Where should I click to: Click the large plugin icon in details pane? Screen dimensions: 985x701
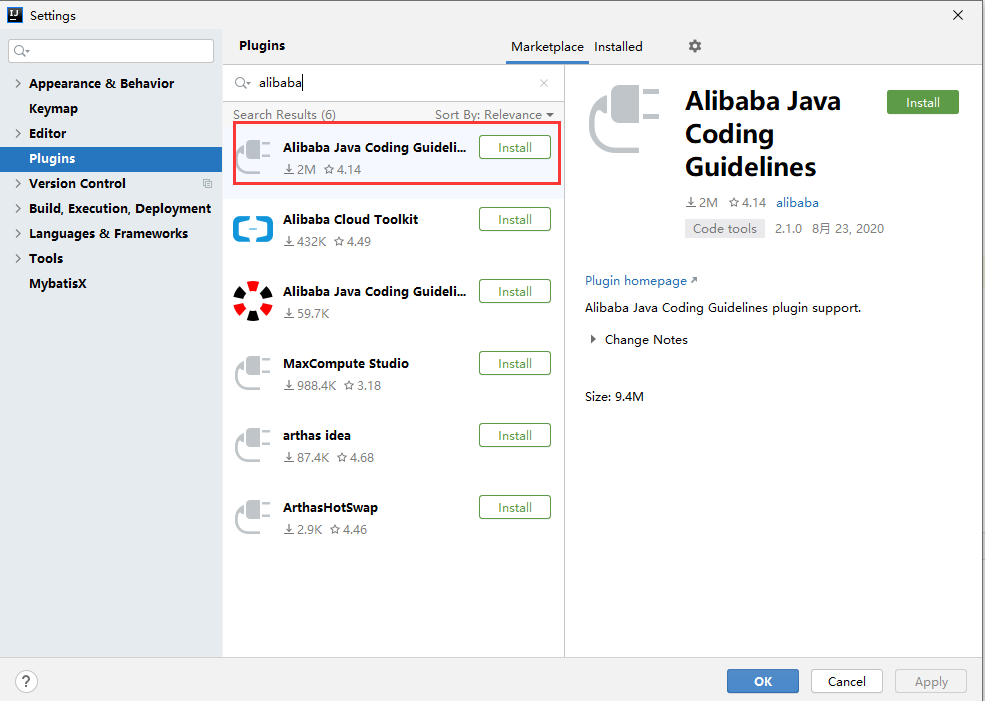pos(624,119)
